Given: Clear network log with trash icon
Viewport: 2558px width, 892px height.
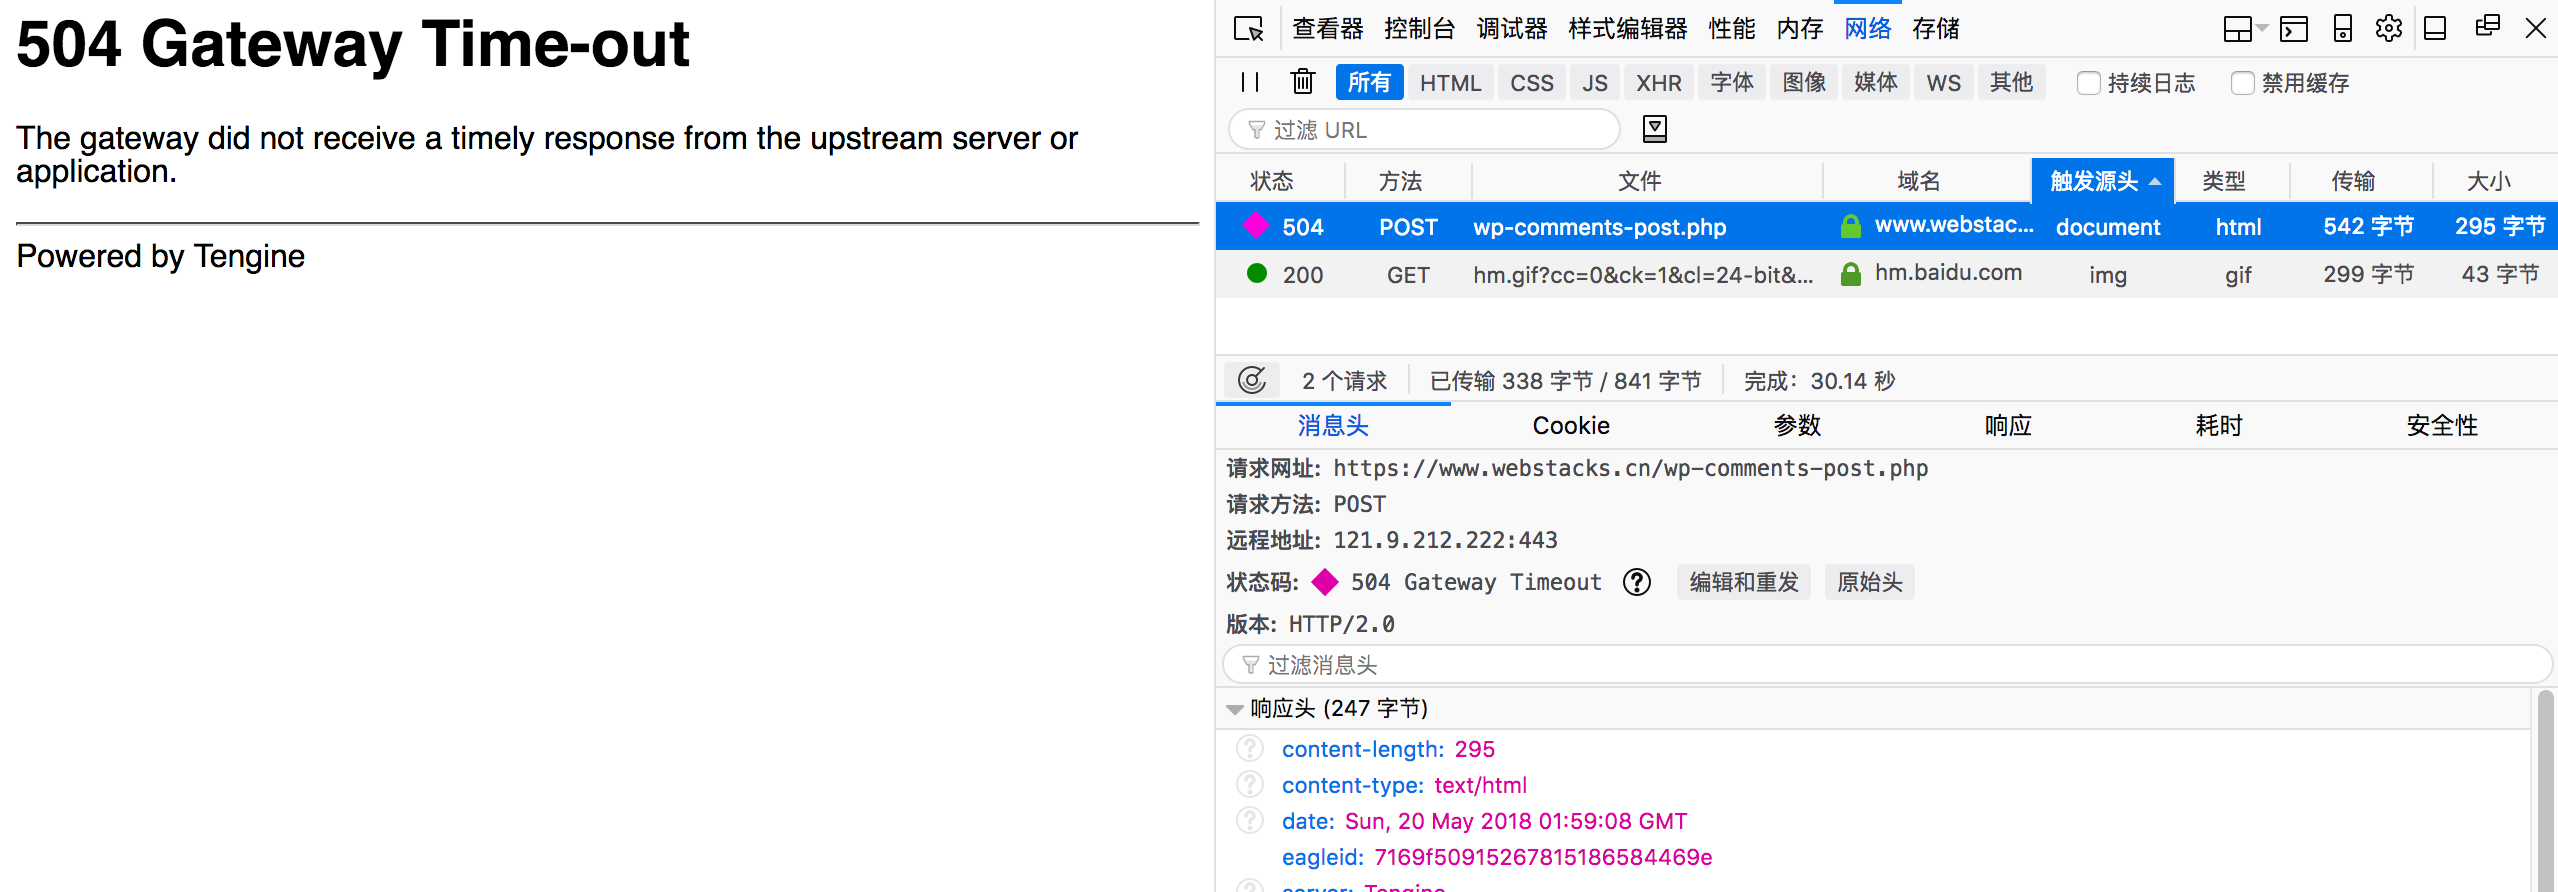Looking at the screenshot, I should click(x=1302, y=81).
